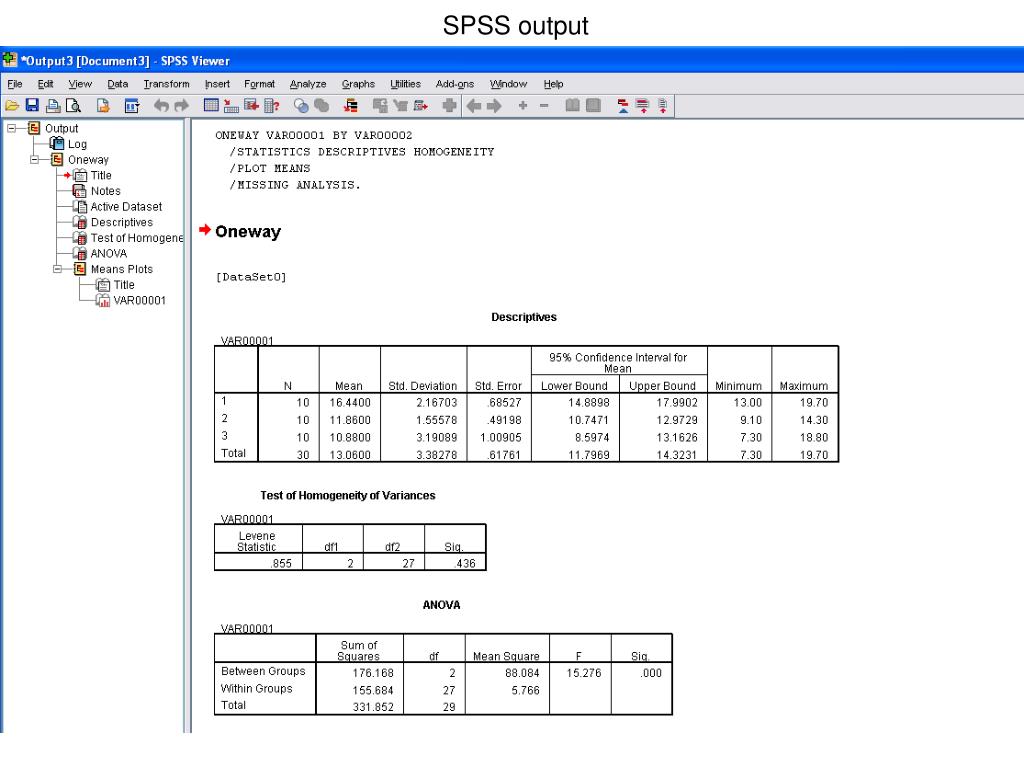The height and width of the screenshot is (768, 1024).
Task: Open the Insert menu
Action: tap(217, 84)
